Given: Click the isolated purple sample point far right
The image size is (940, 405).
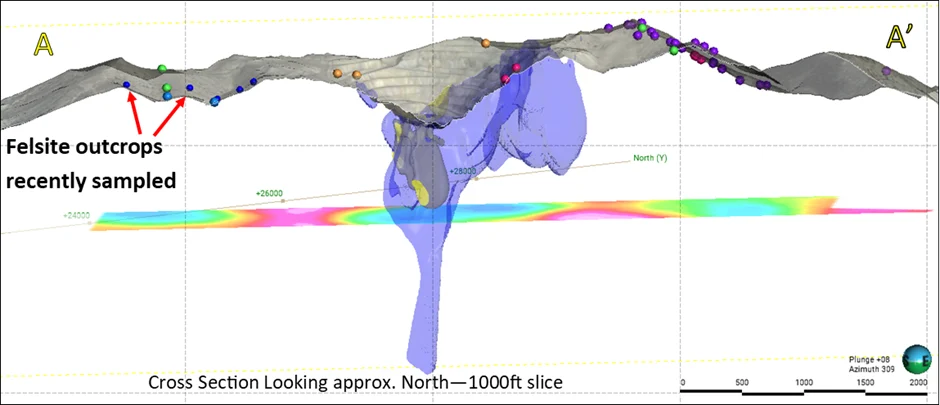Looking at the screenshot, I should click(886, 71).
